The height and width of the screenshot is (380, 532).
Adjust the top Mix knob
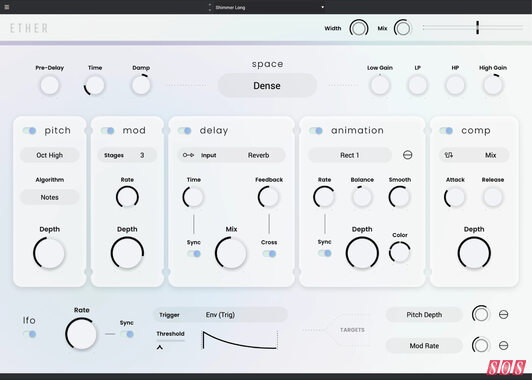coord(403,28)
